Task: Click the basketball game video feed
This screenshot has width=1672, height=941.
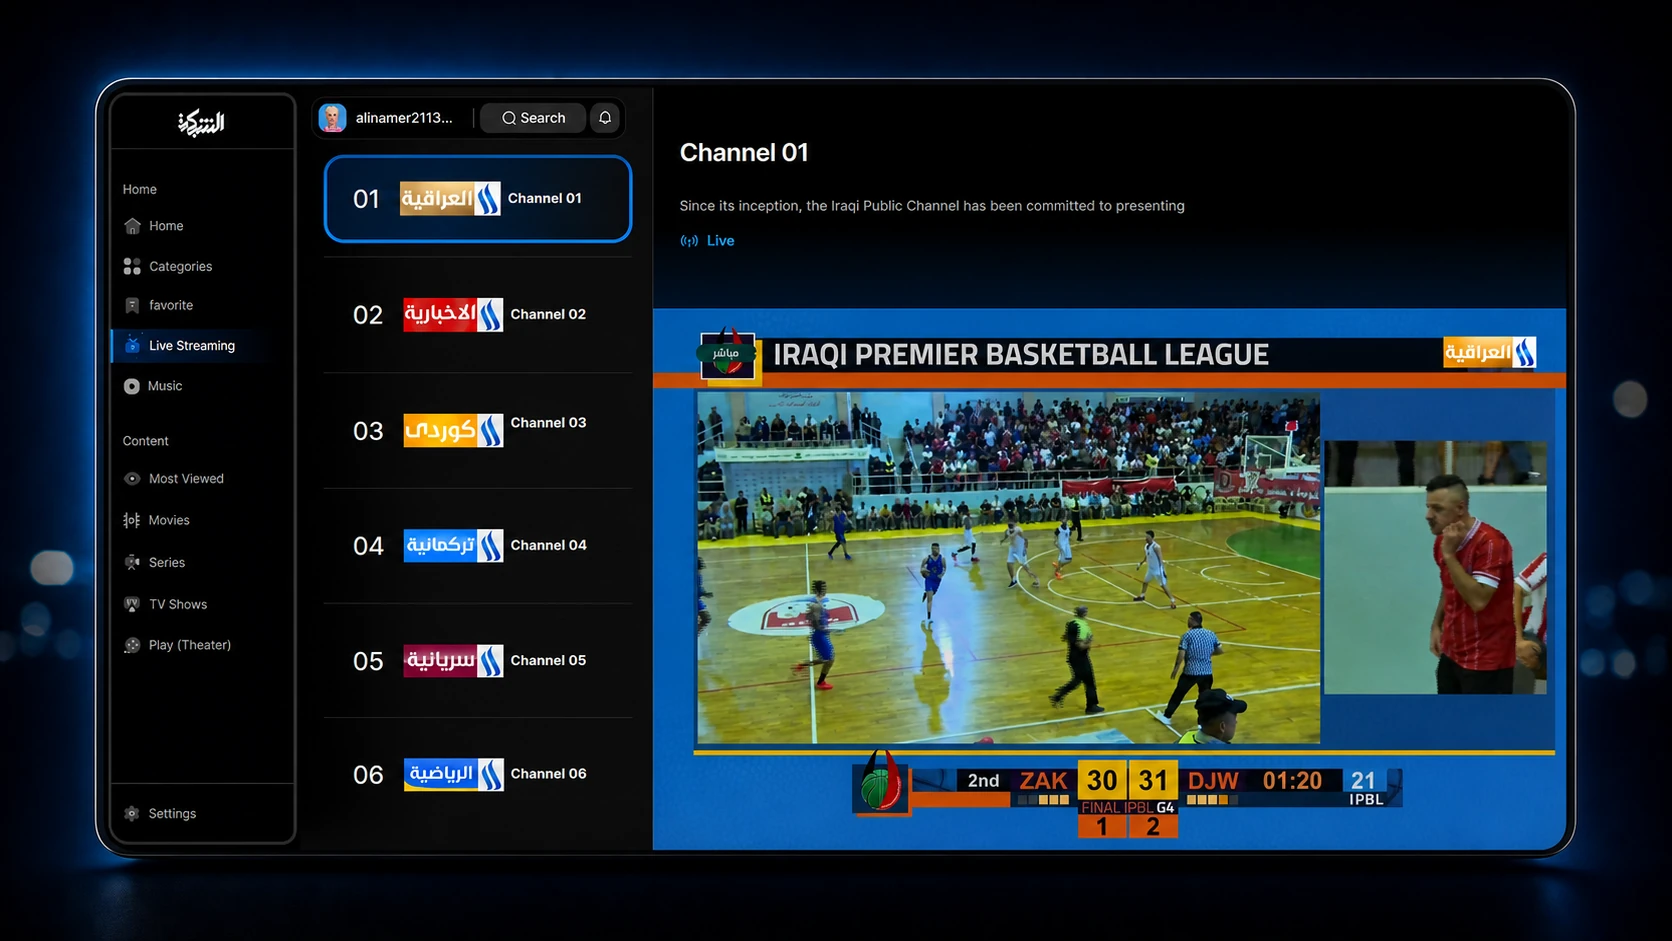Action: tap(1008, 567)
